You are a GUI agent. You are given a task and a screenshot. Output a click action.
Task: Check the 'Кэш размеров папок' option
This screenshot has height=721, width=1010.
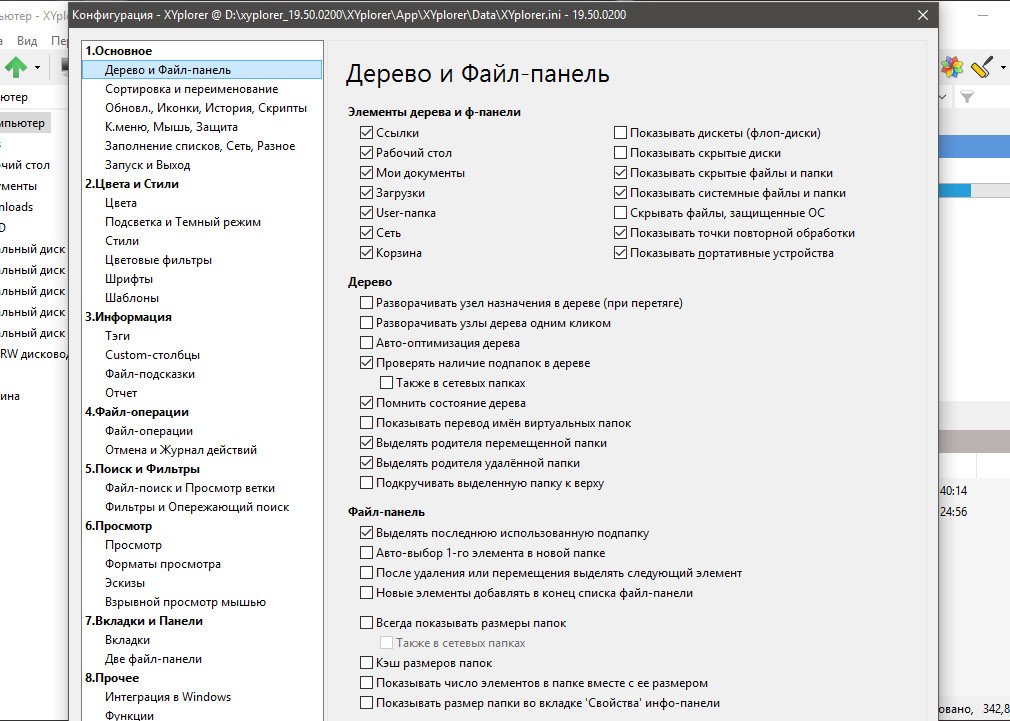tap(367, 663)
